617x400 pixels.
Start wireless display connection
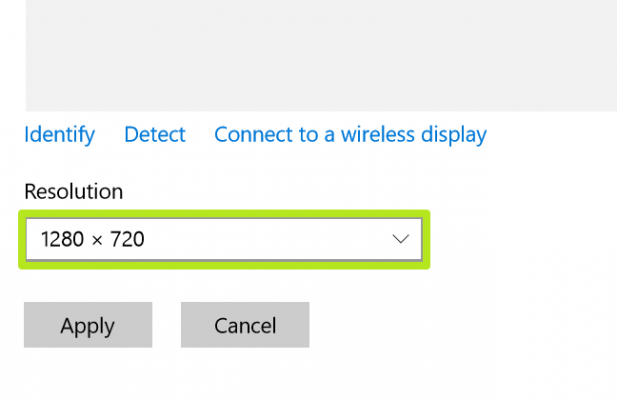tap(350, 134)
